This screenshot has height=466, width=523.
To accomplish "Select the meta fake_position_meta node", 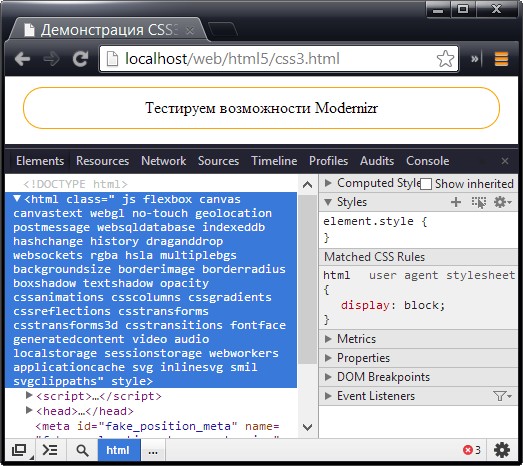I will pos(157,426).
